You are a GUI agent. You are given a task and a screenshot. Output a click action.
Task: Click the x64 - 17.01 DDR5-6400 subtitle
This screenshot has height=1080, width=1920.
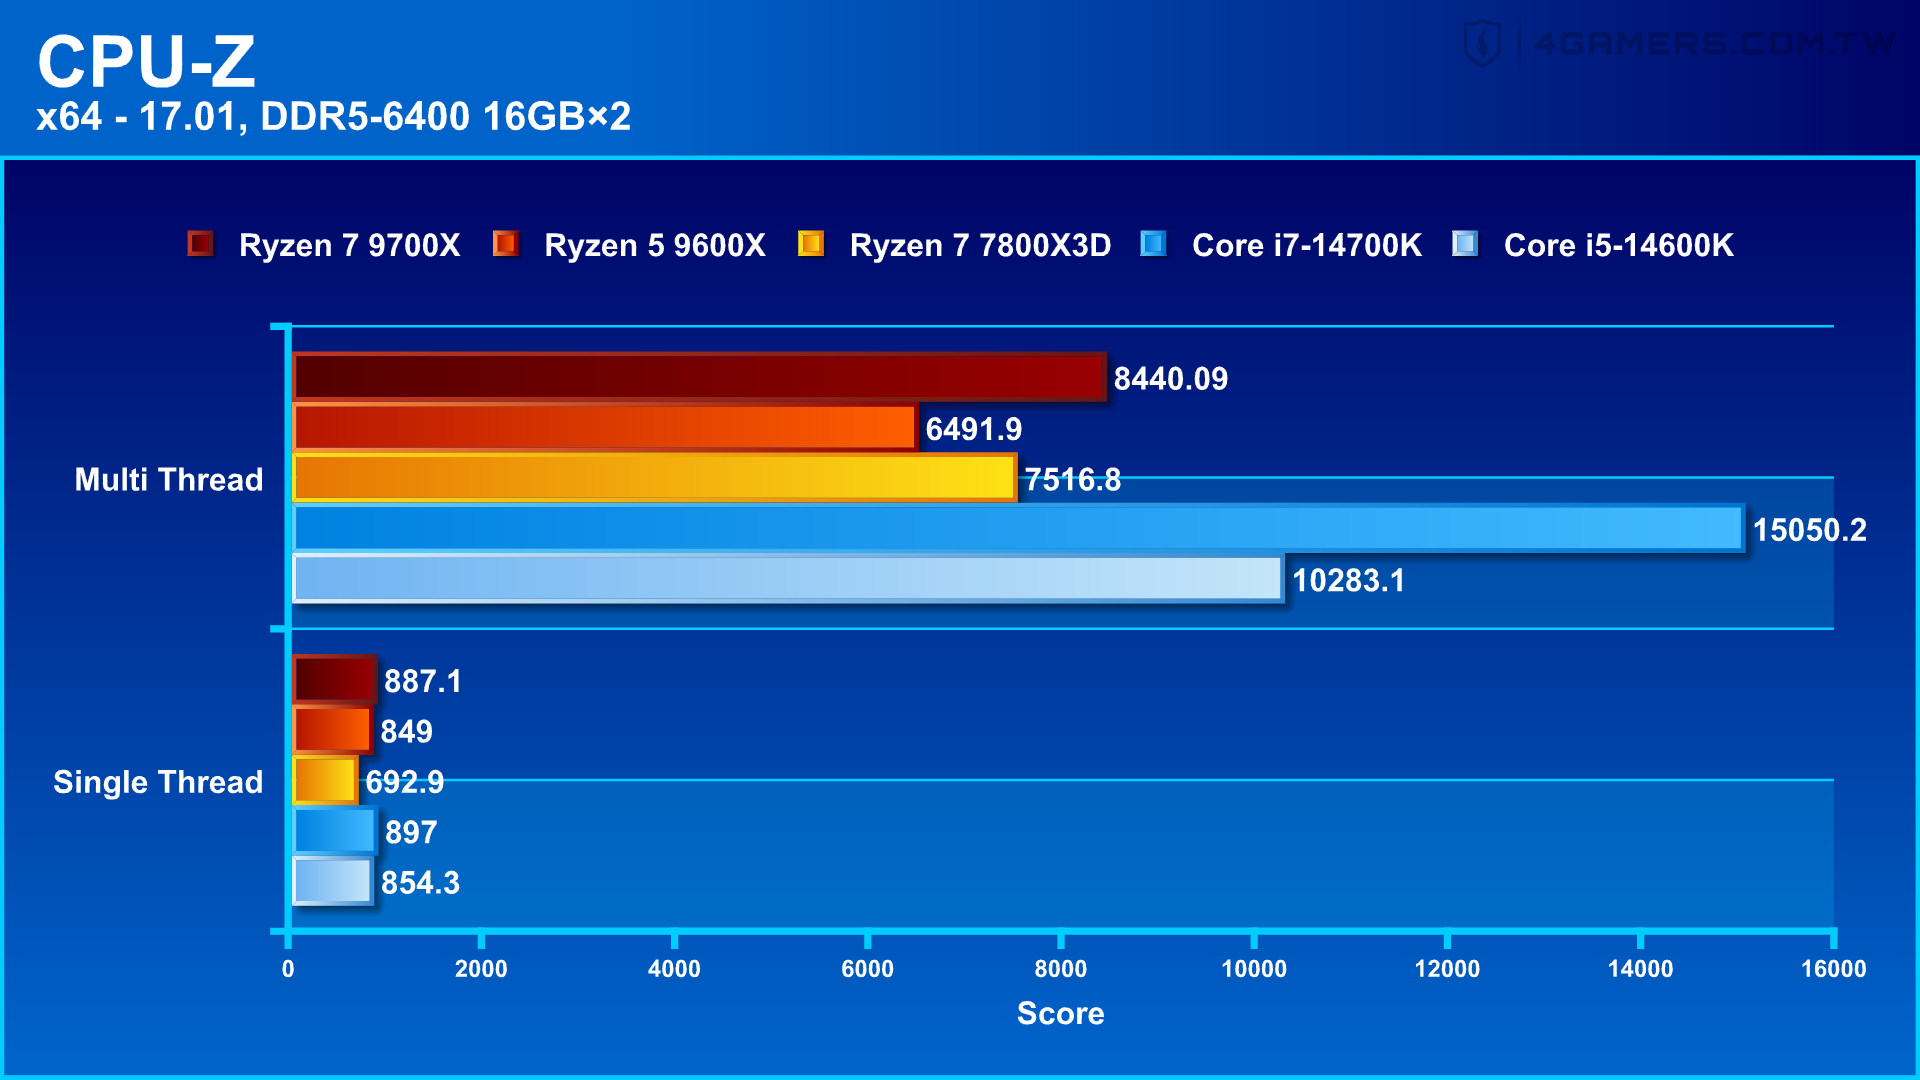pos(334,117)
